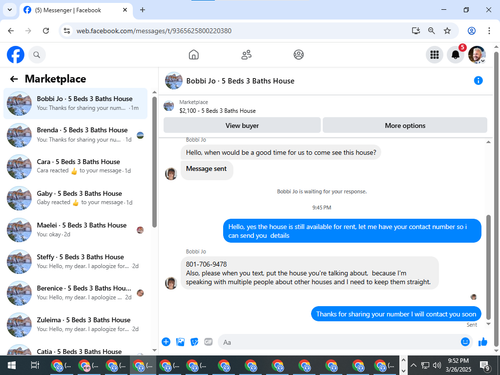Click the Facebook search magnifier icon
Screen dimensions: 500x375
pos(37,55)
